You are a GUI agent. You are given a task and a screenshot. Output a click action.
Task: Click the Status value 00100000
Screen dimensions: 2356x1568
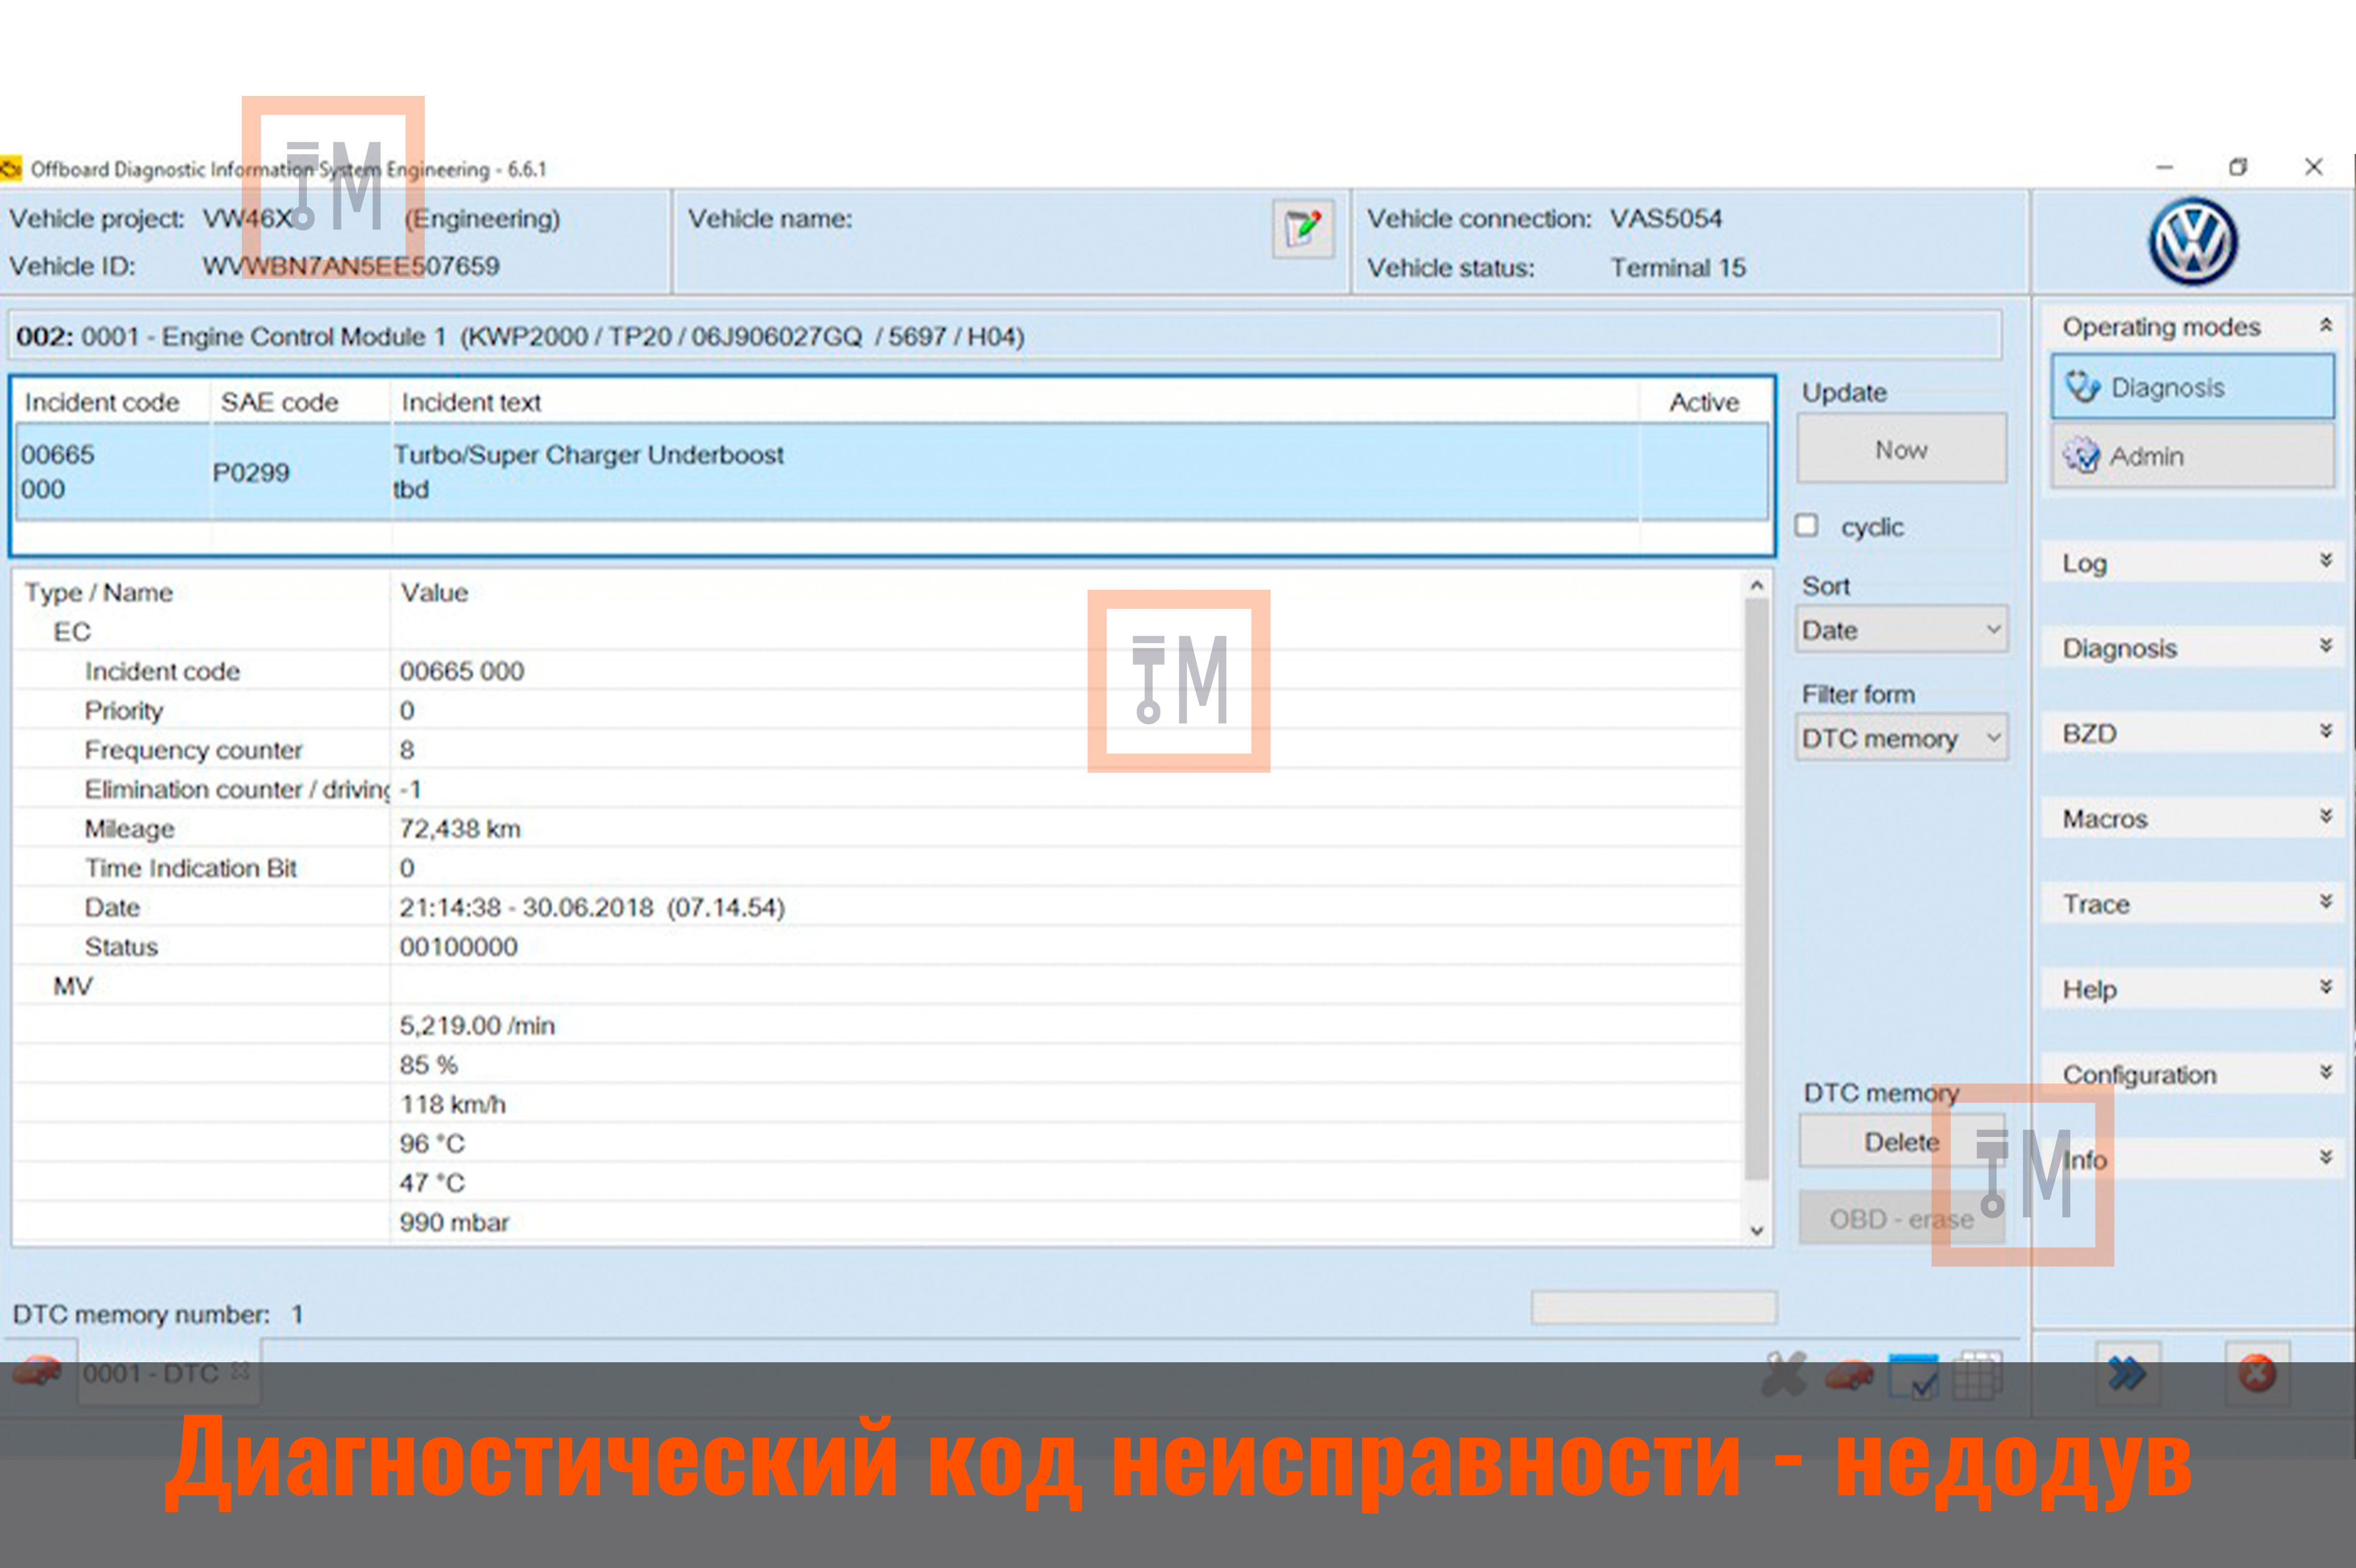(x=458, y=947)
